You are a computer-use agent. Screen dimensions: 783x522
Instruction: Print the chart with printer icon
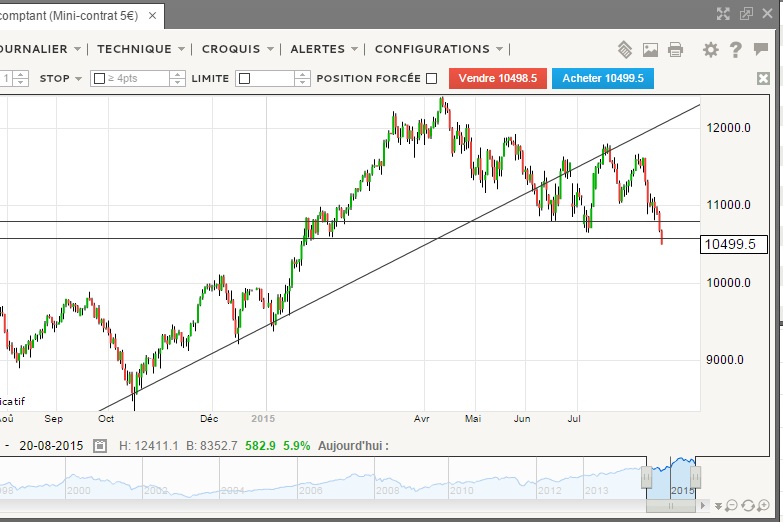(676, 49)
